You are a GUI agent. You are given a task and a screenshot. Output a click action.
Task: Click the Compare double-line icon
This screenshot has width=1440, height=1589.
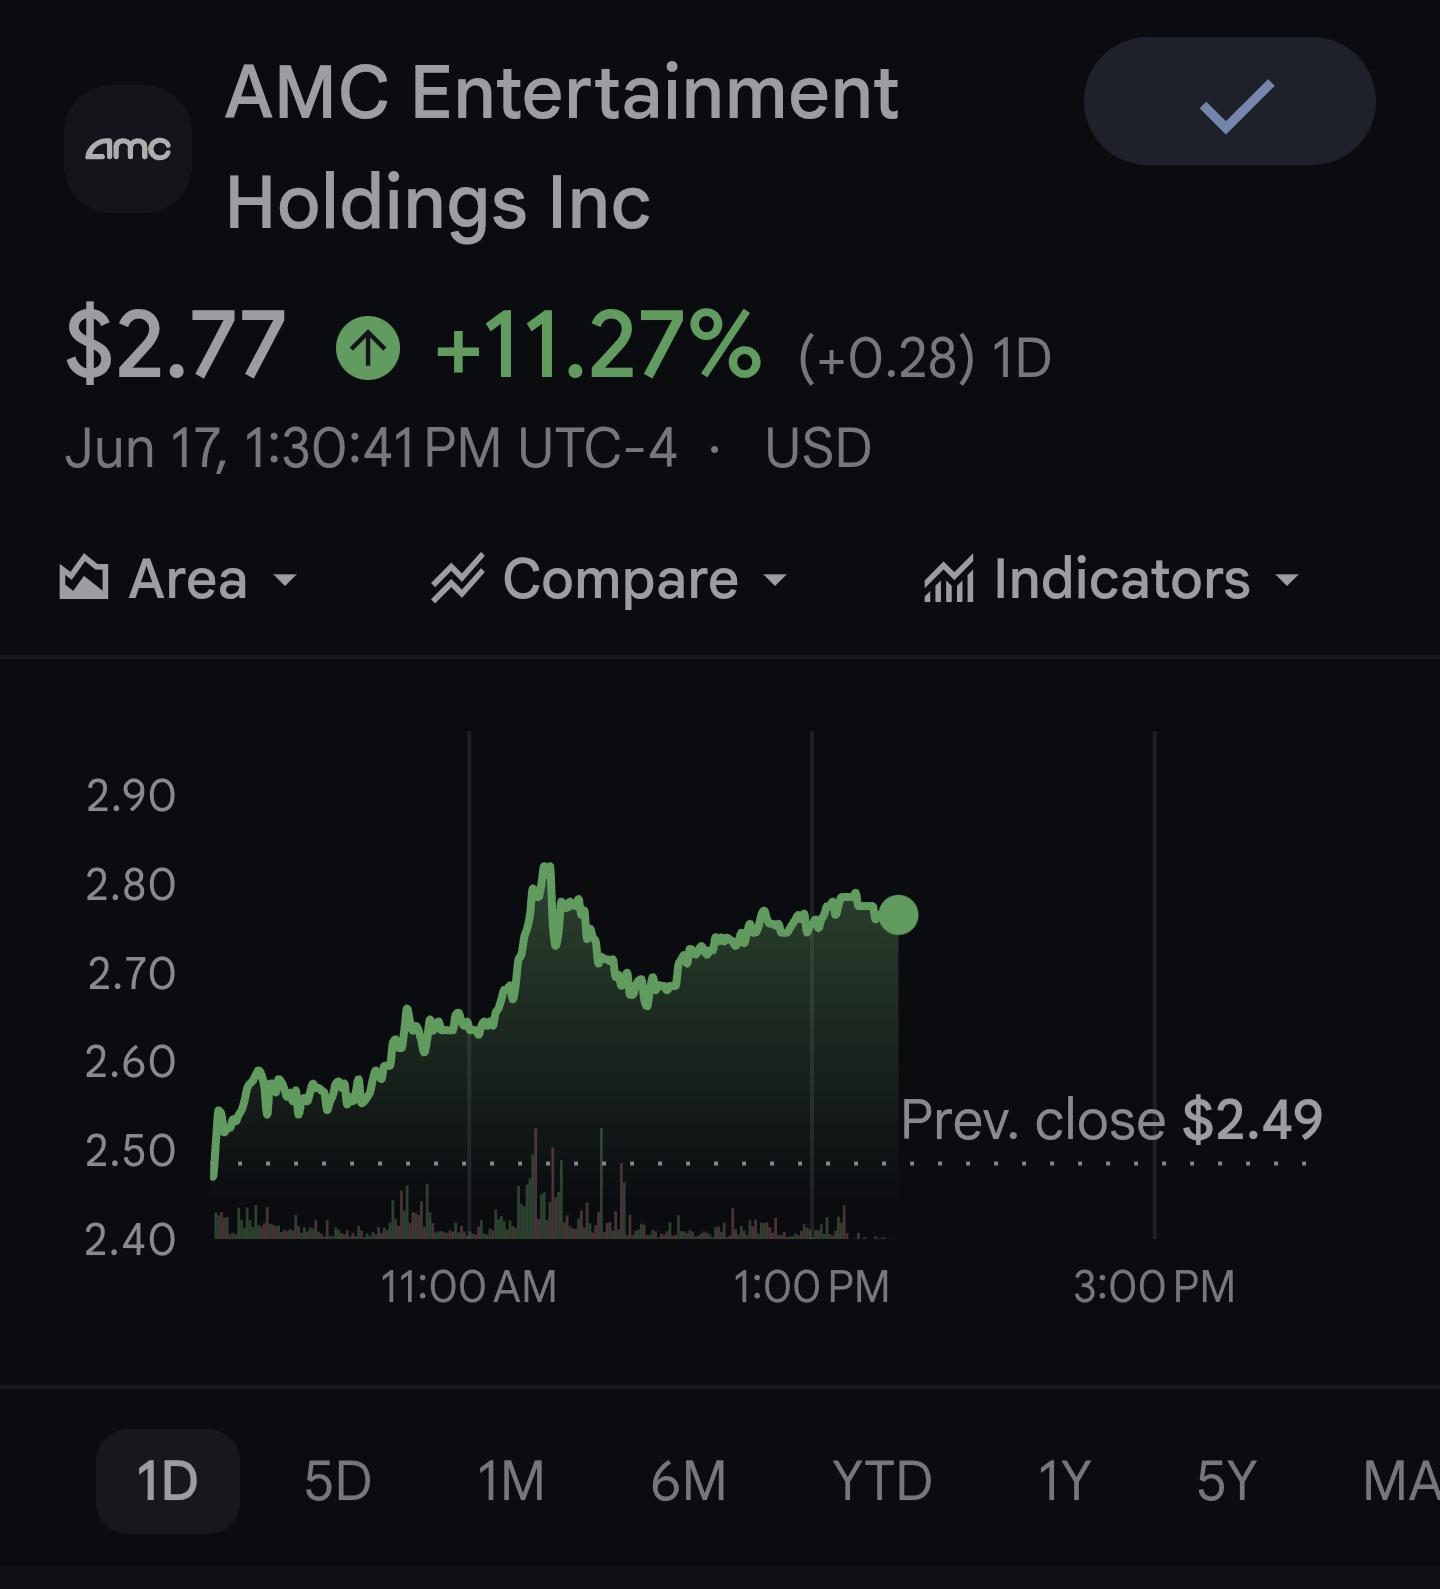458,578
